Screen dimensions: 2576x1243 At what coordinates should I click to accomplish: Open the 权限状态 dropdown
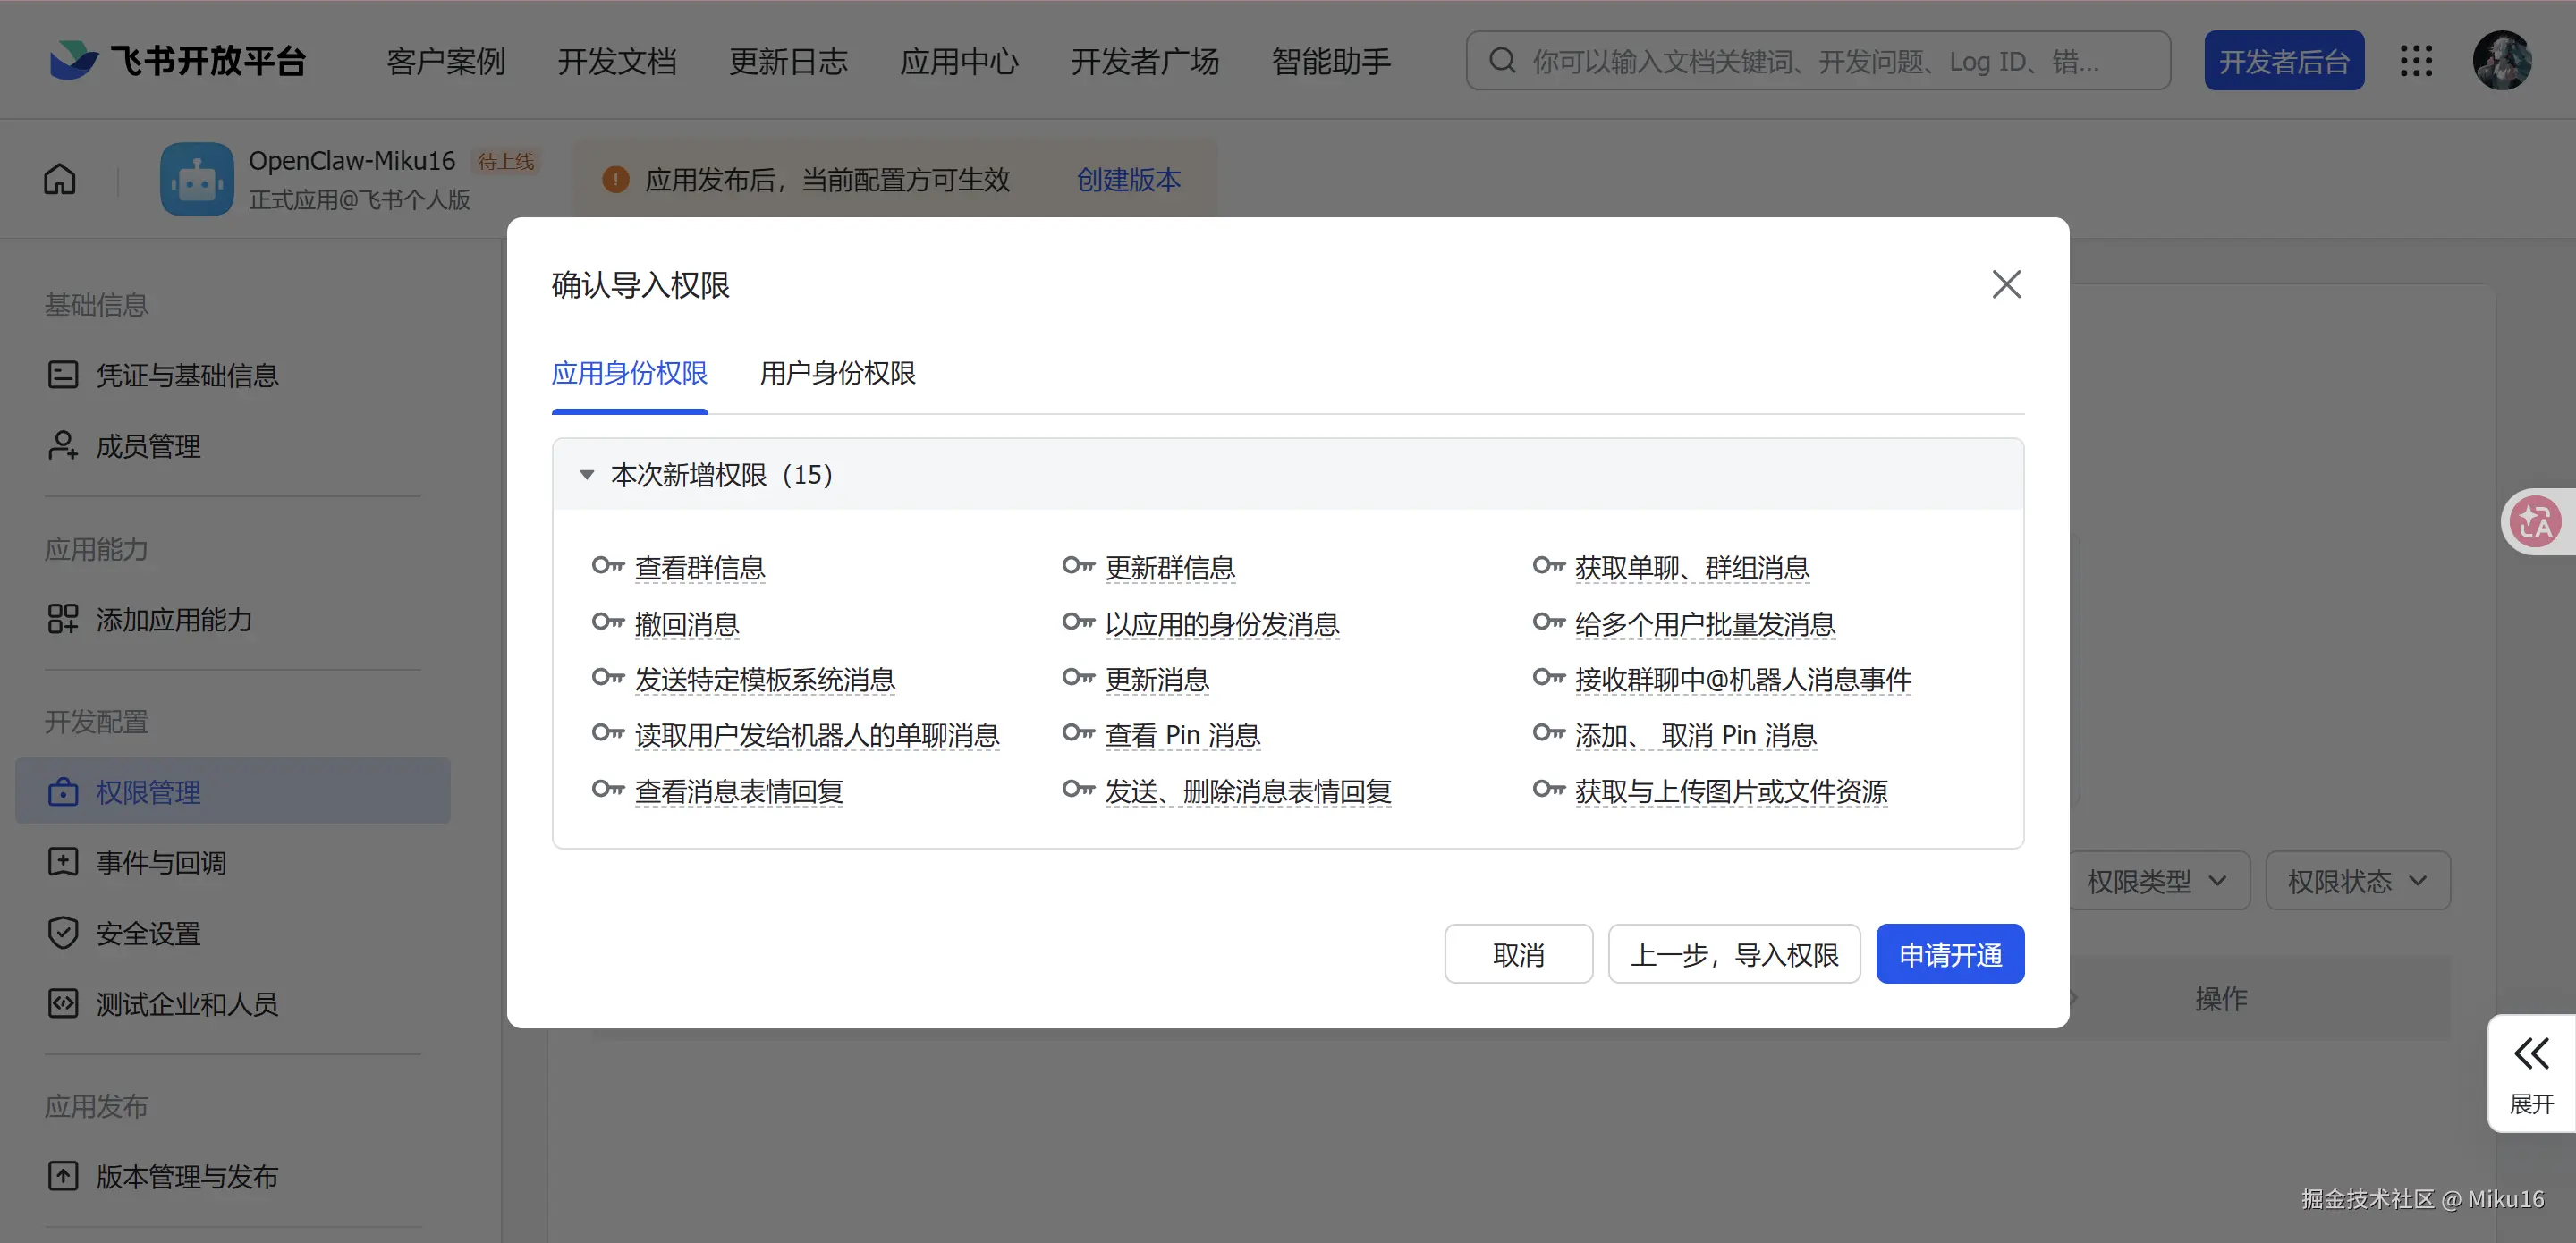point(2357,881)
